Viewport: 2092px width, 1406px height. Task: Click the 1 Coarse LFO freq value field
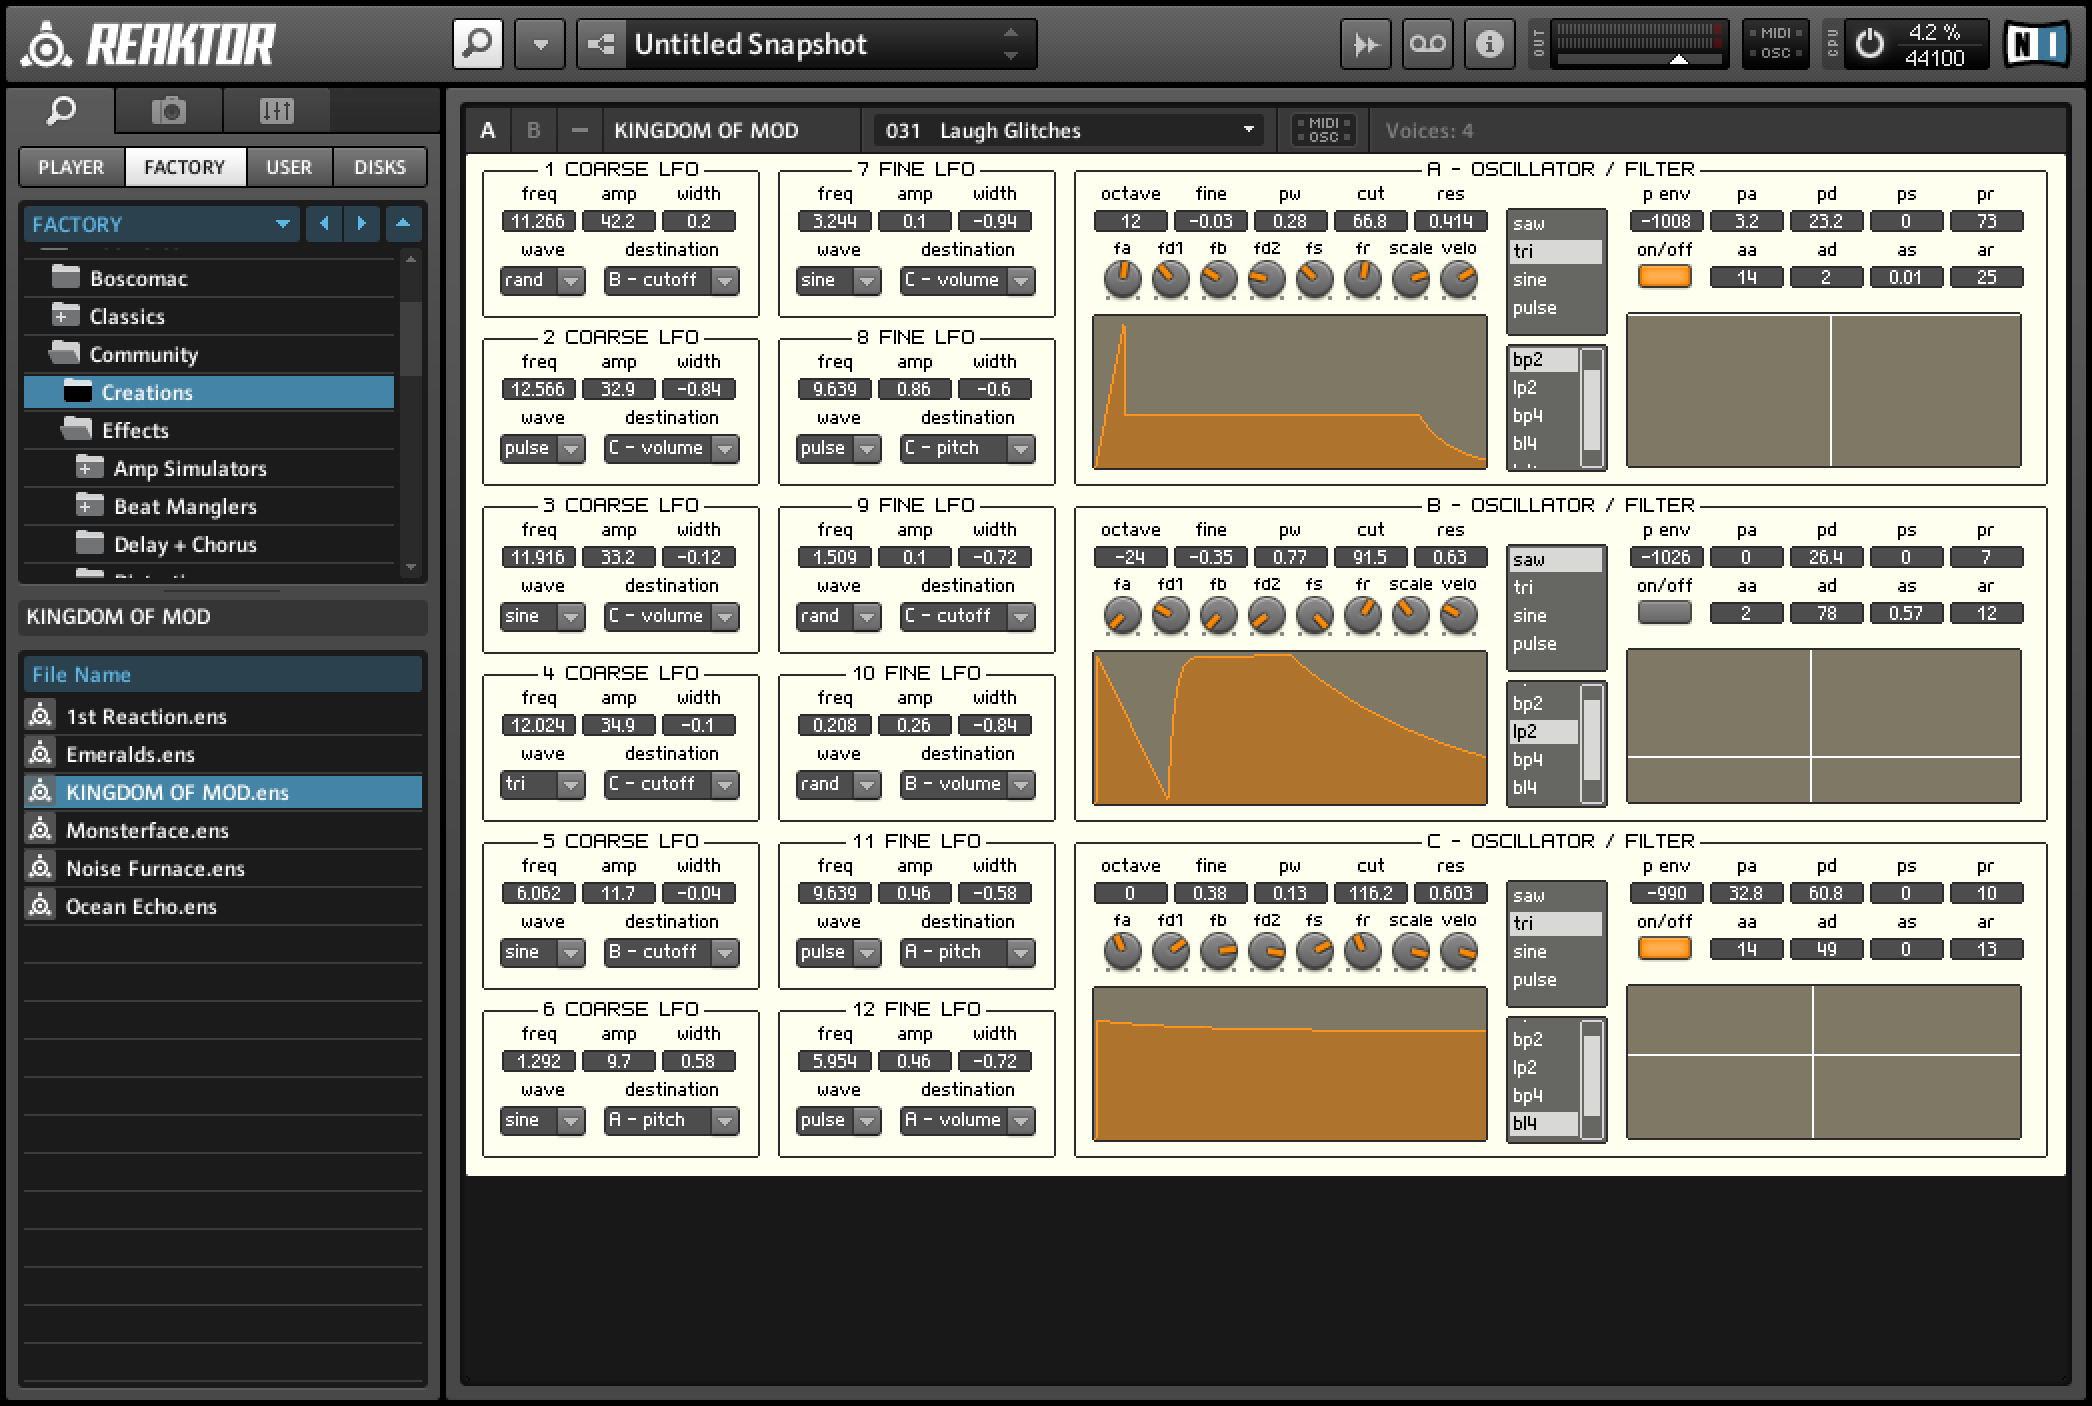pyautogui.click(x=538, y=222)
